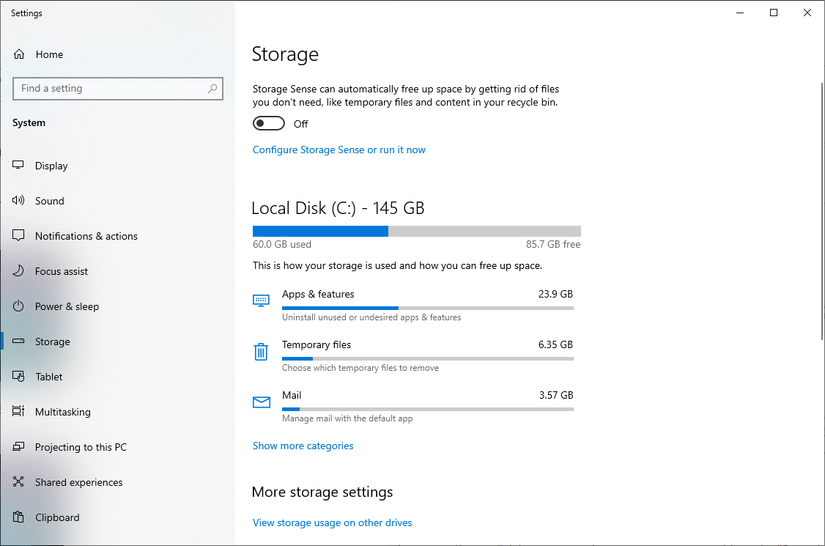Viewport: 825px width, 546px height.
Task: Click the Clipboard icon in sidebar
Action: 18,517
